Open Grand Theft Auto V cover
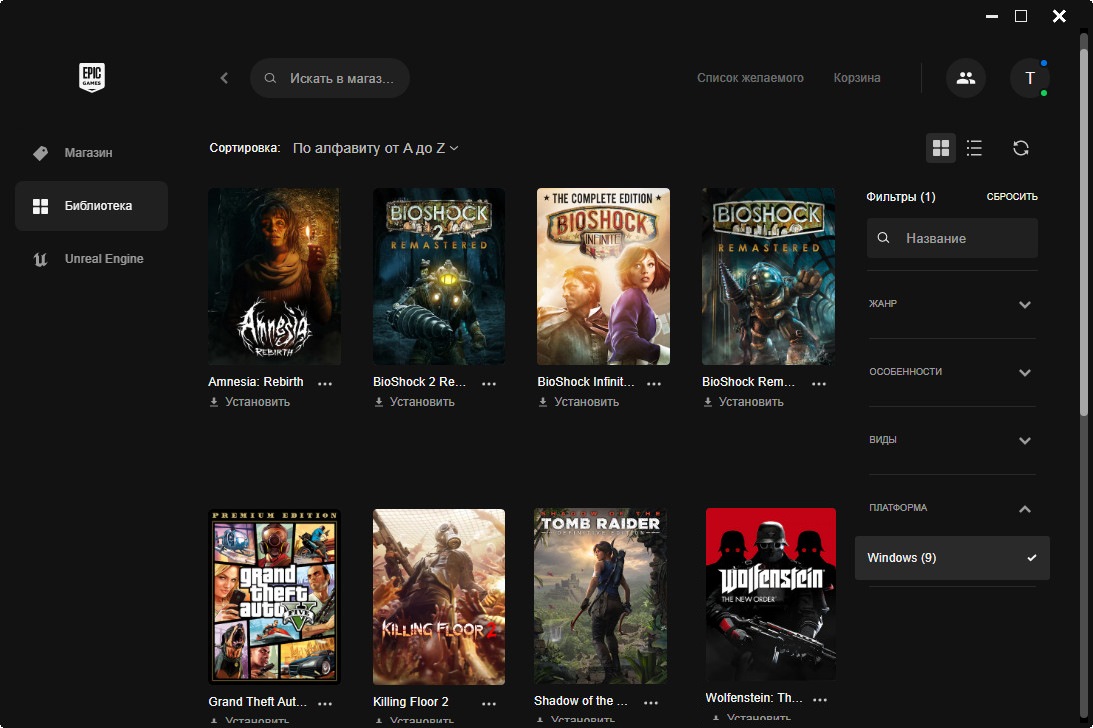Image resolution: width=1093 pixels, height=728 pixels. tap(274, 596)
